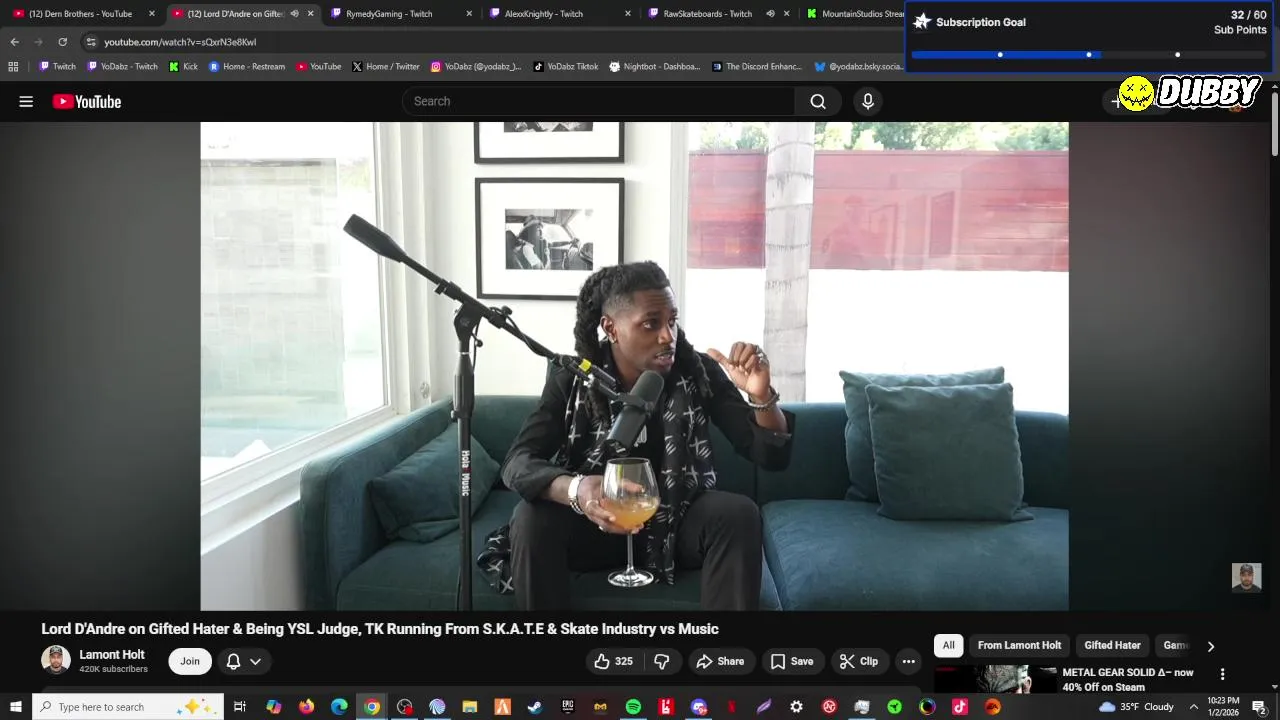Go back in the browser
Viewport: 1280px width, 720px height.
tap(14, 42)
